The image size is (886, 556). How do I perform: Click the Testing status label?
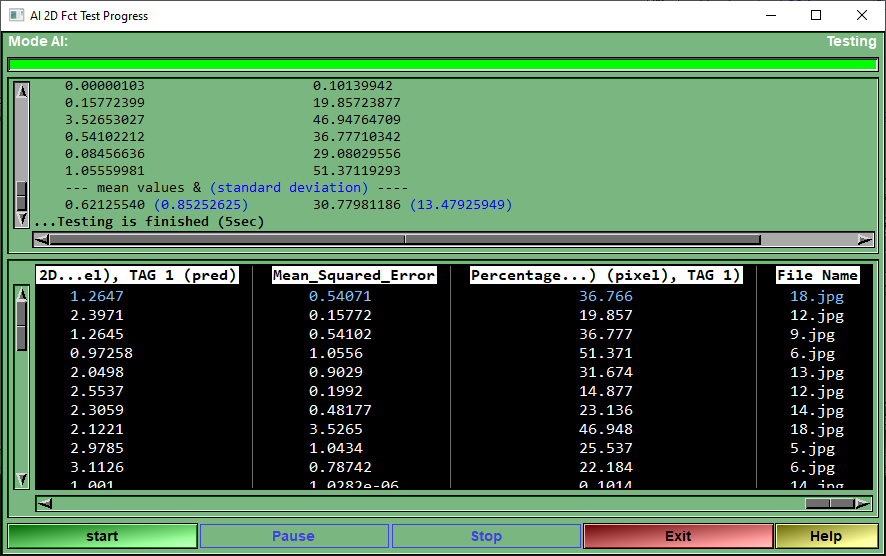tap(852, 41)
